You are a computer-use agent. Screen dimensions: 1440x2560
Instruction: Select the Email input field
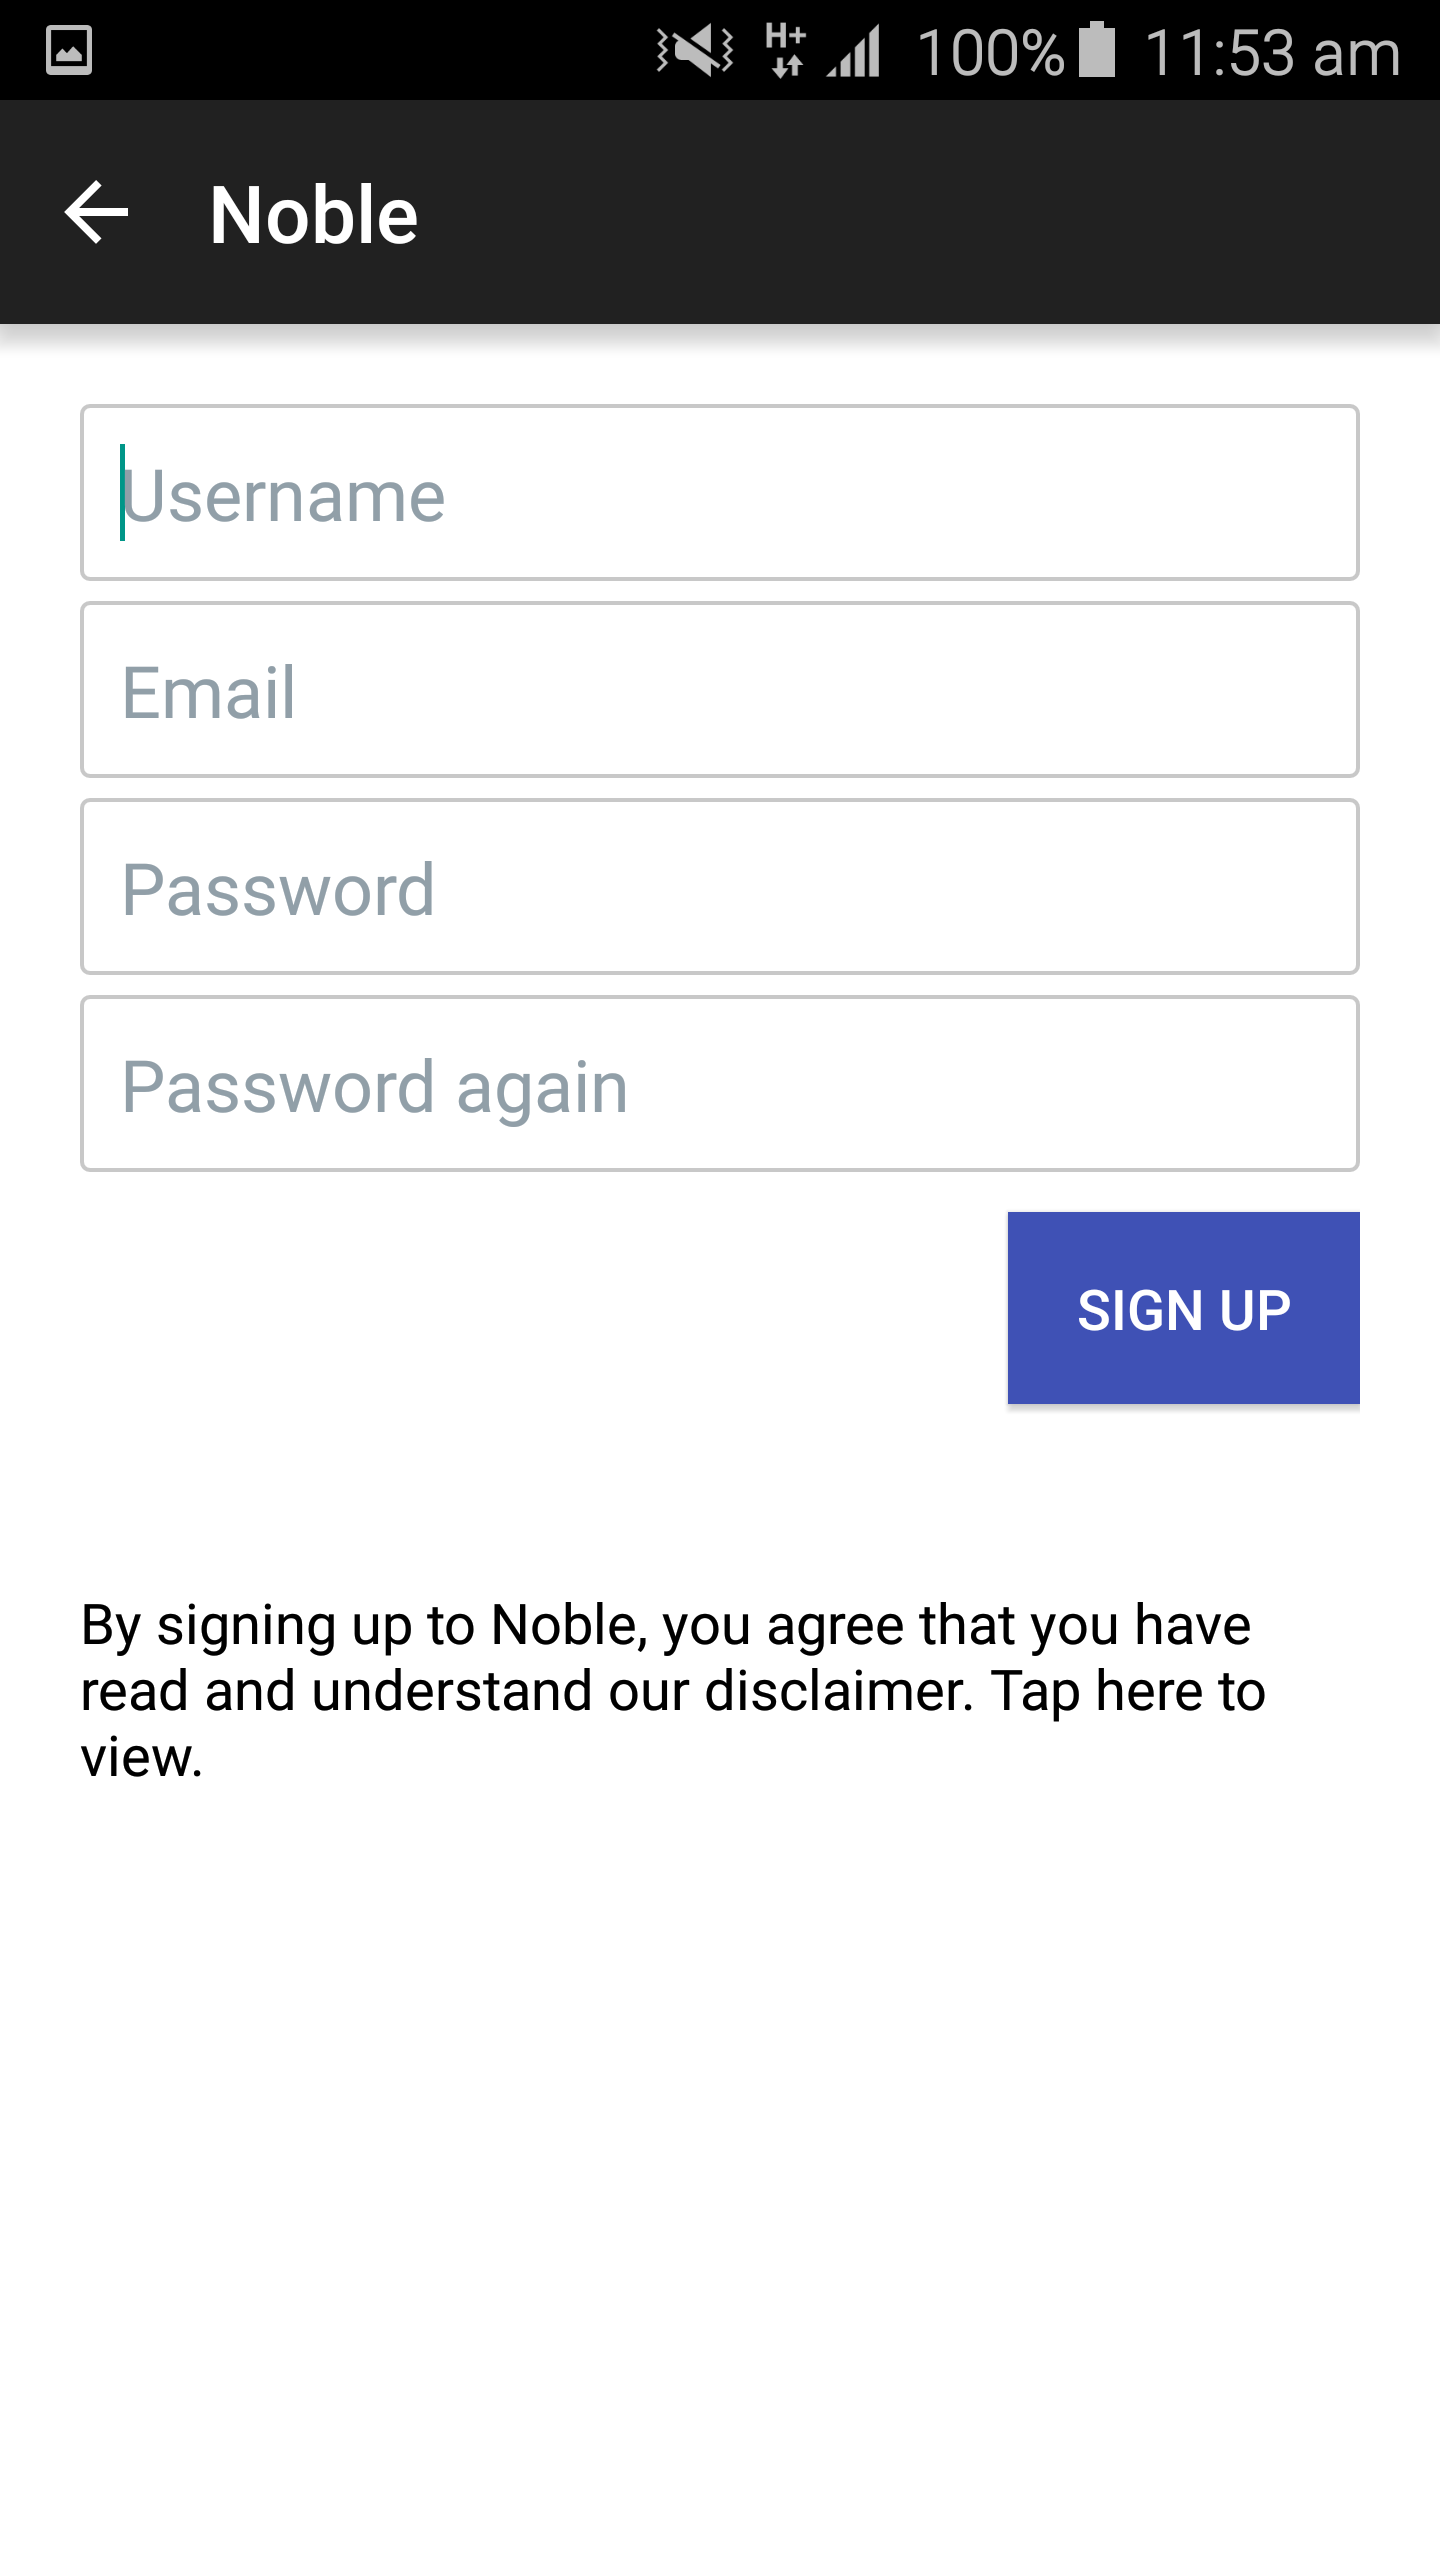click(720, 689)
